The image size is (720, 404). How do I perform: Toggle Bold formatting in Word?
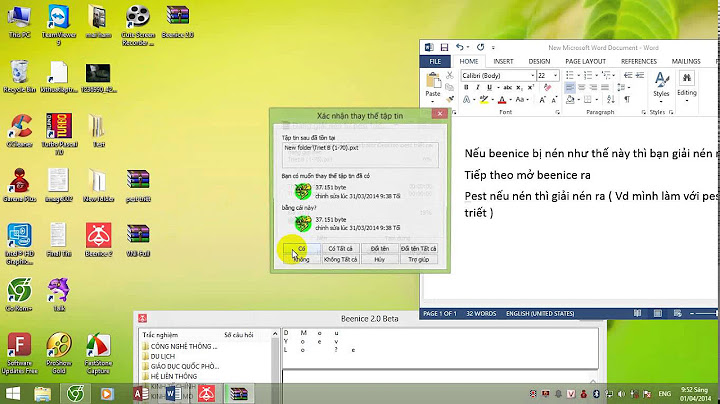tap(466, 87)
